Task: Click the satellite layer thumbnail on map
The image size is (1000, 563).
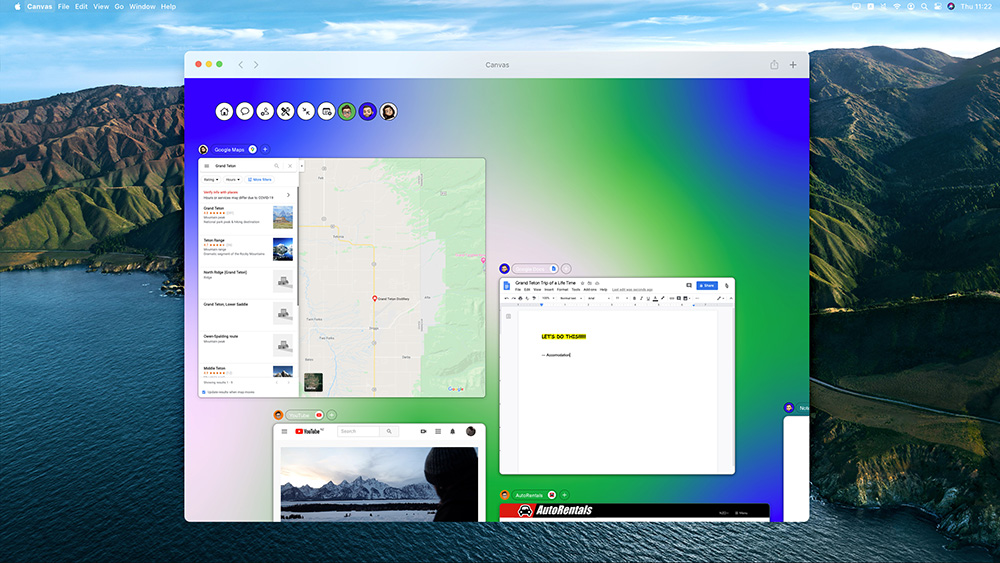Action: point(313,383)
